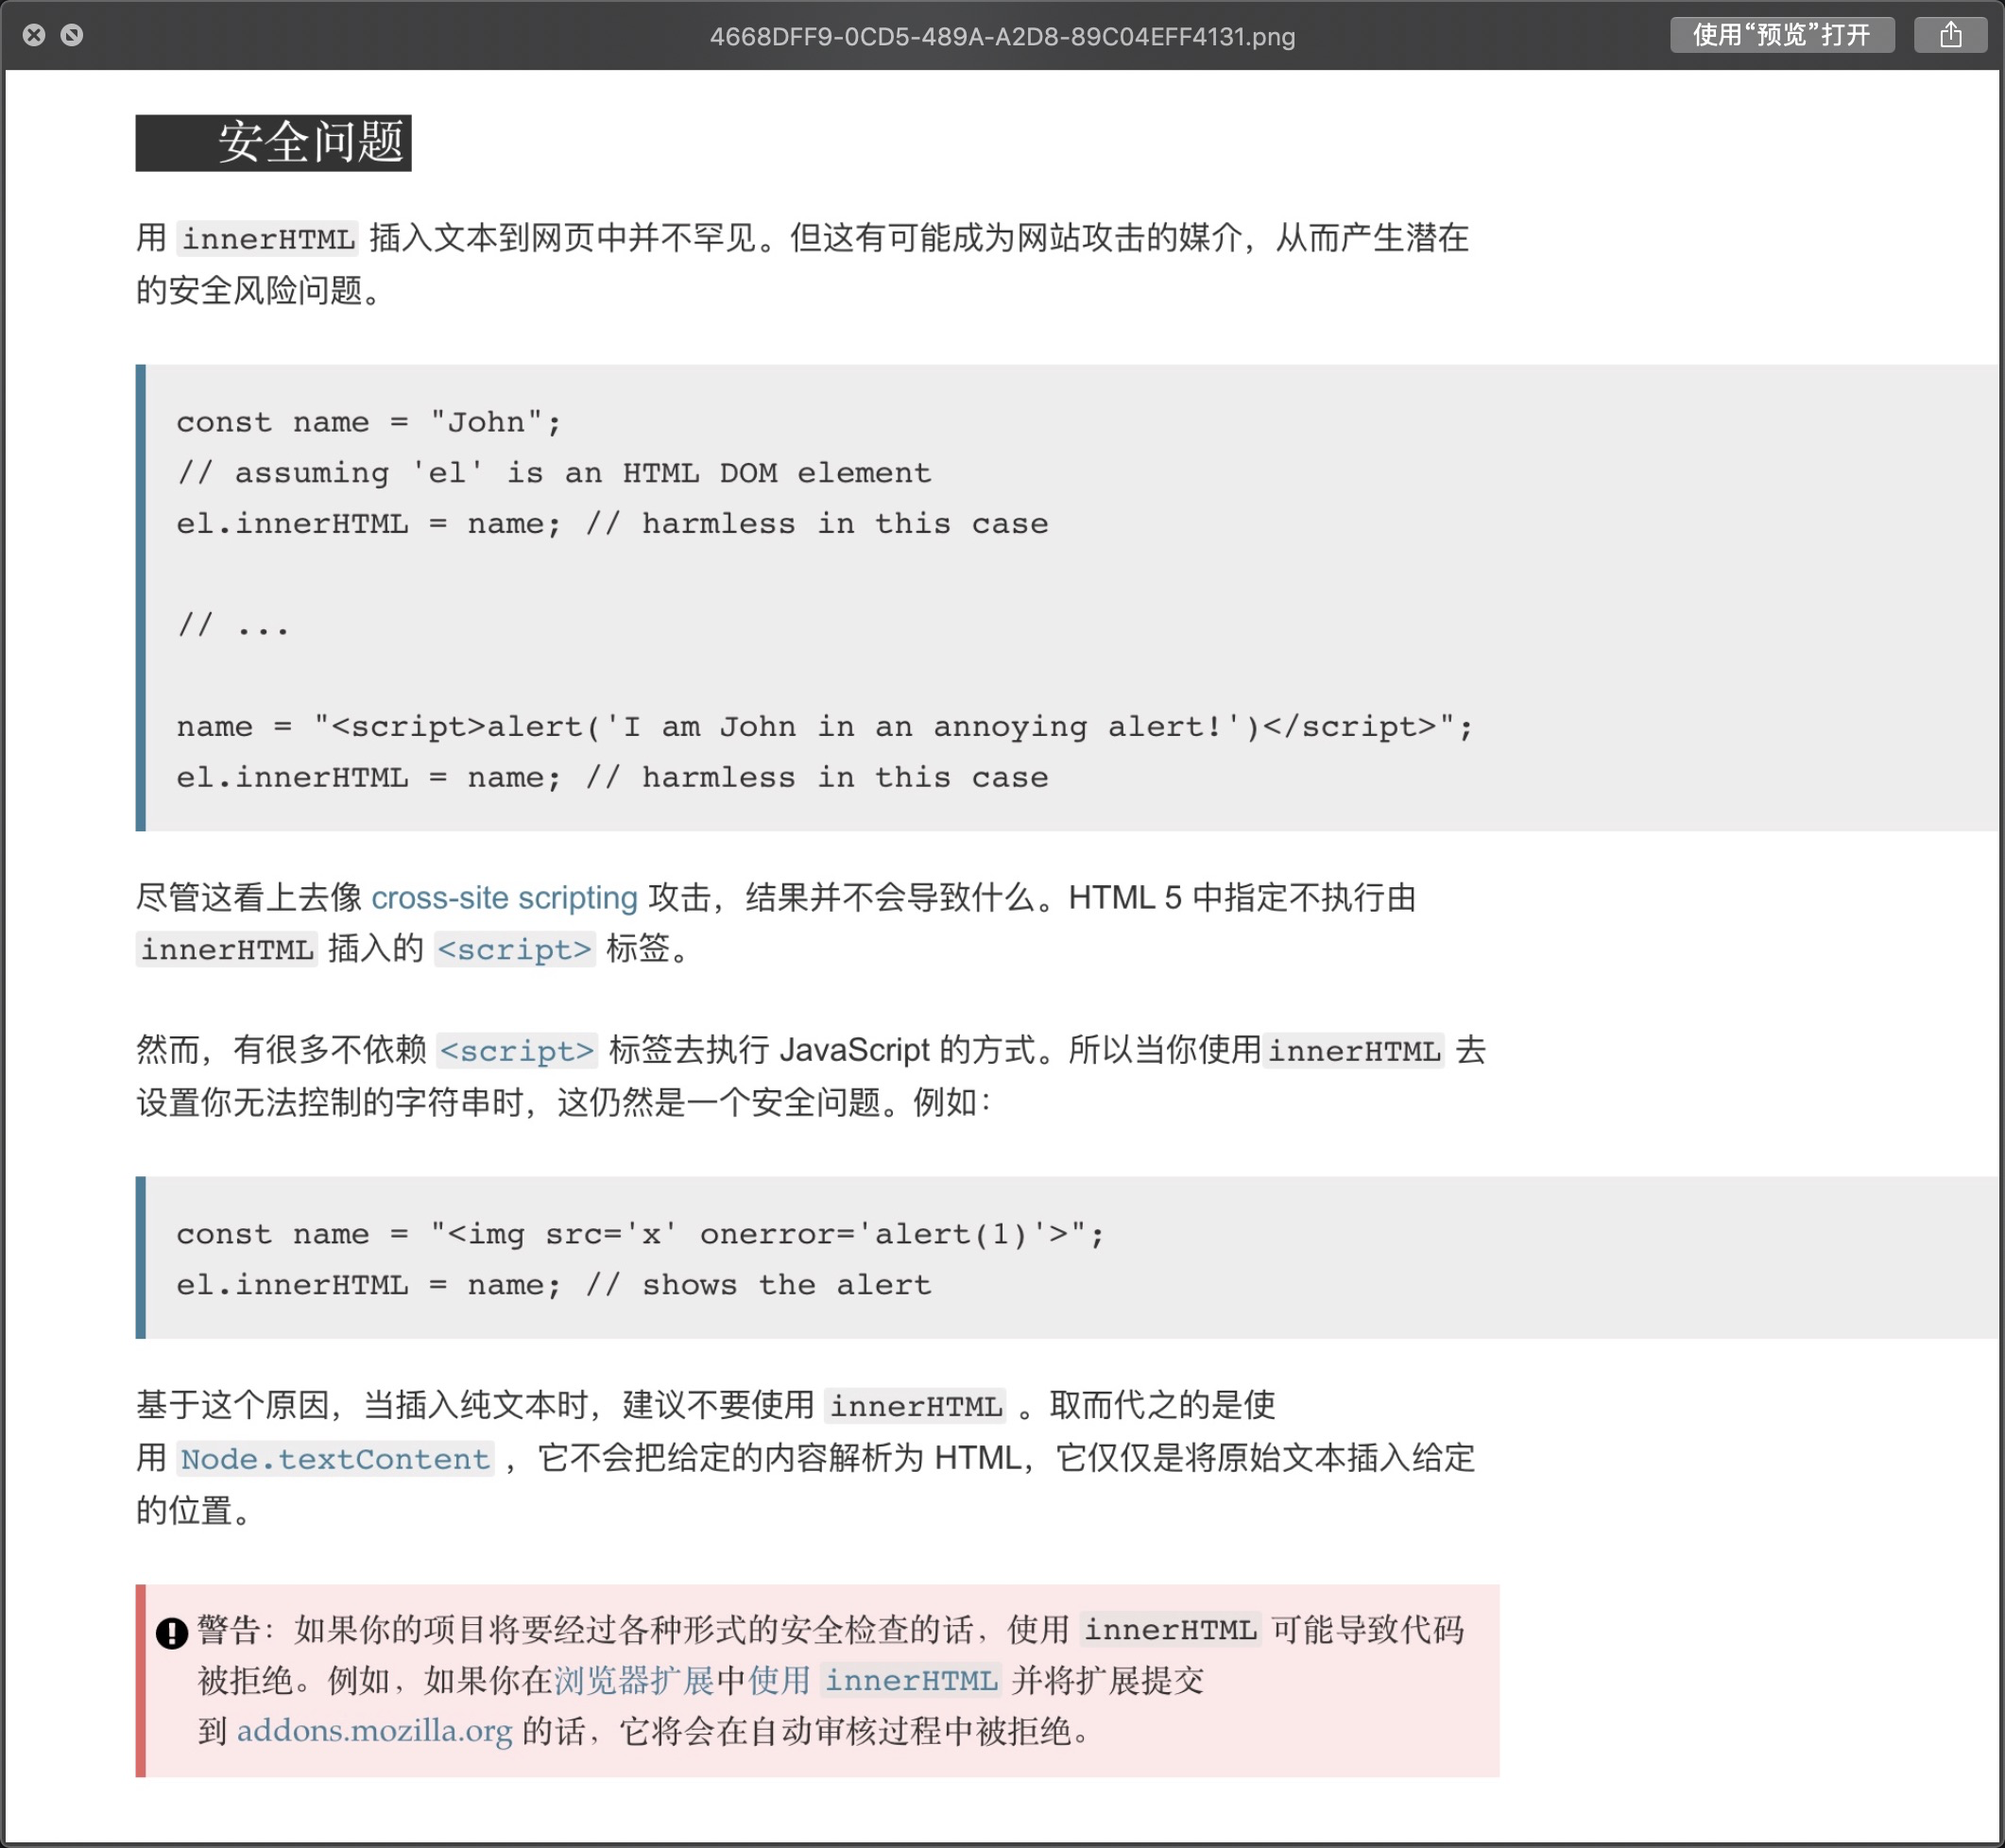Click inline innerHTML code in first paragraph
This screenshot has height=1848, width=2005.
(x=268, y=239)
